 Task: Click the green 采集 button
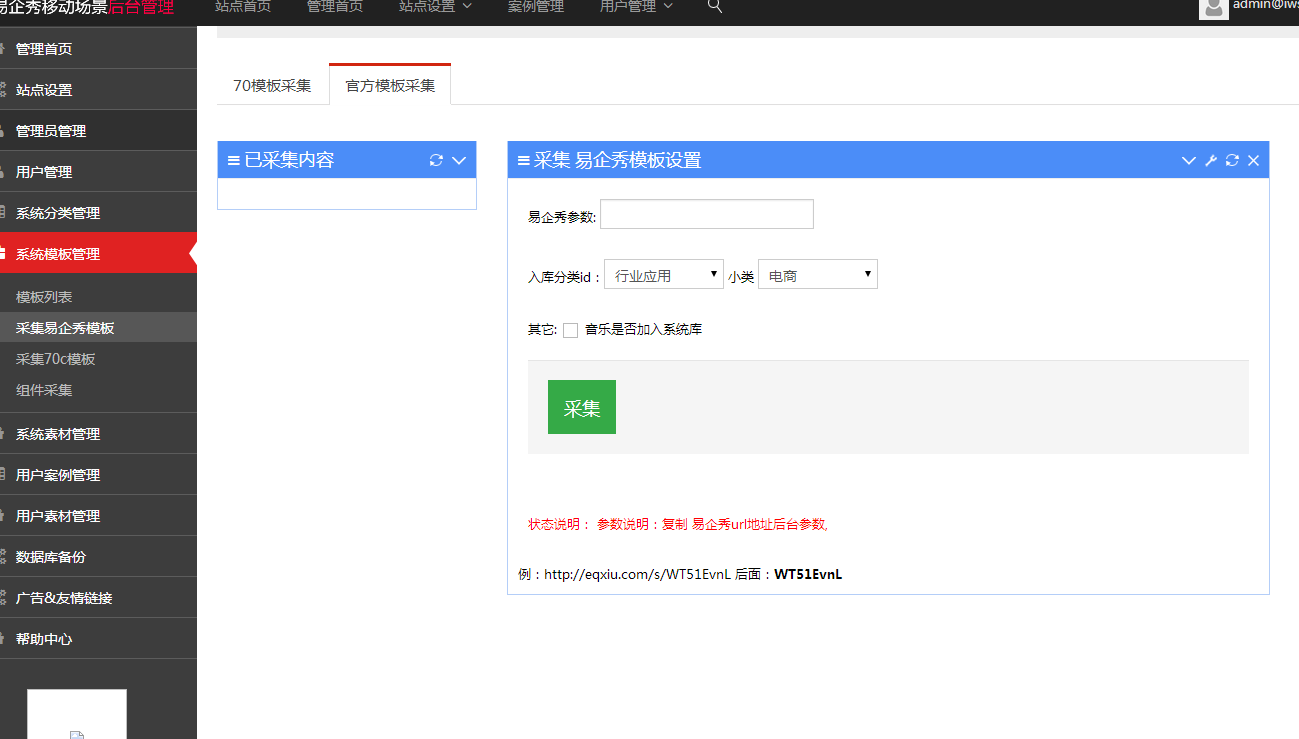point(581,406)
